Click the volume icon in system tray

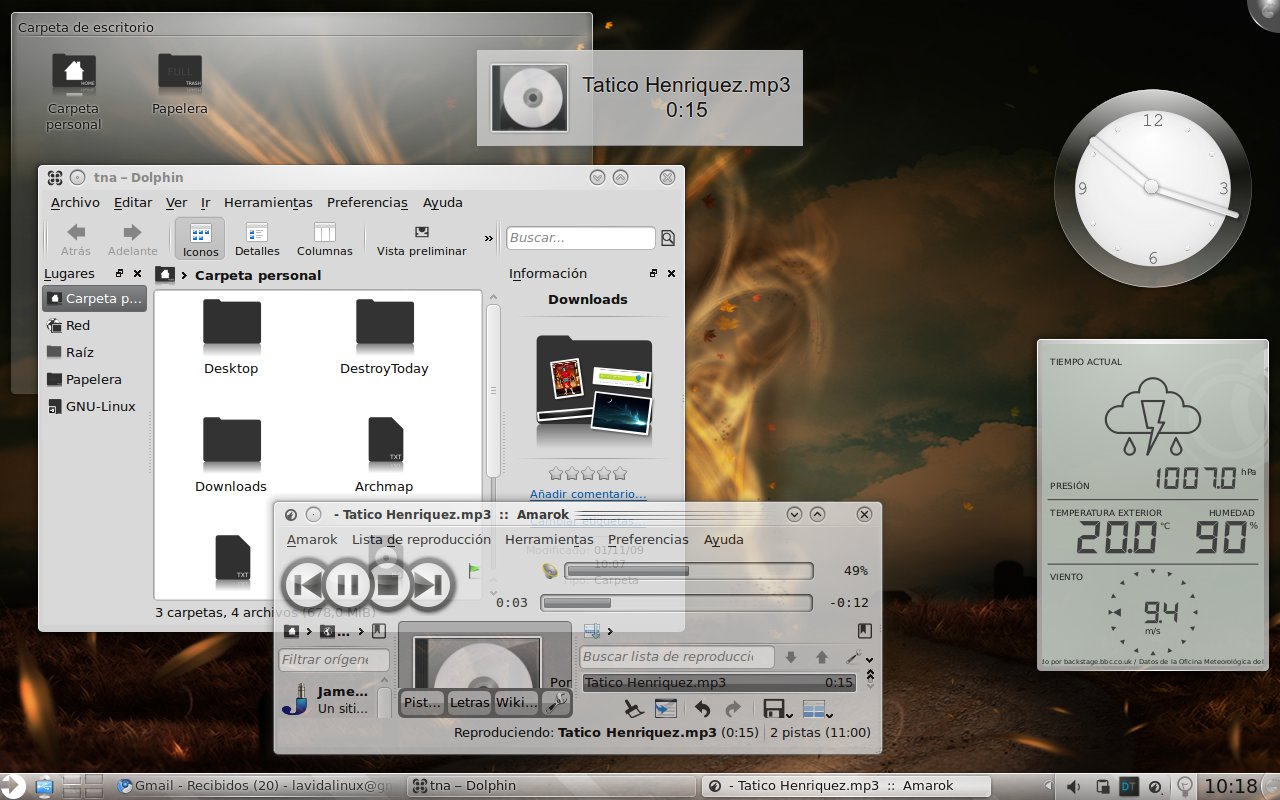tap(1073, 786)
